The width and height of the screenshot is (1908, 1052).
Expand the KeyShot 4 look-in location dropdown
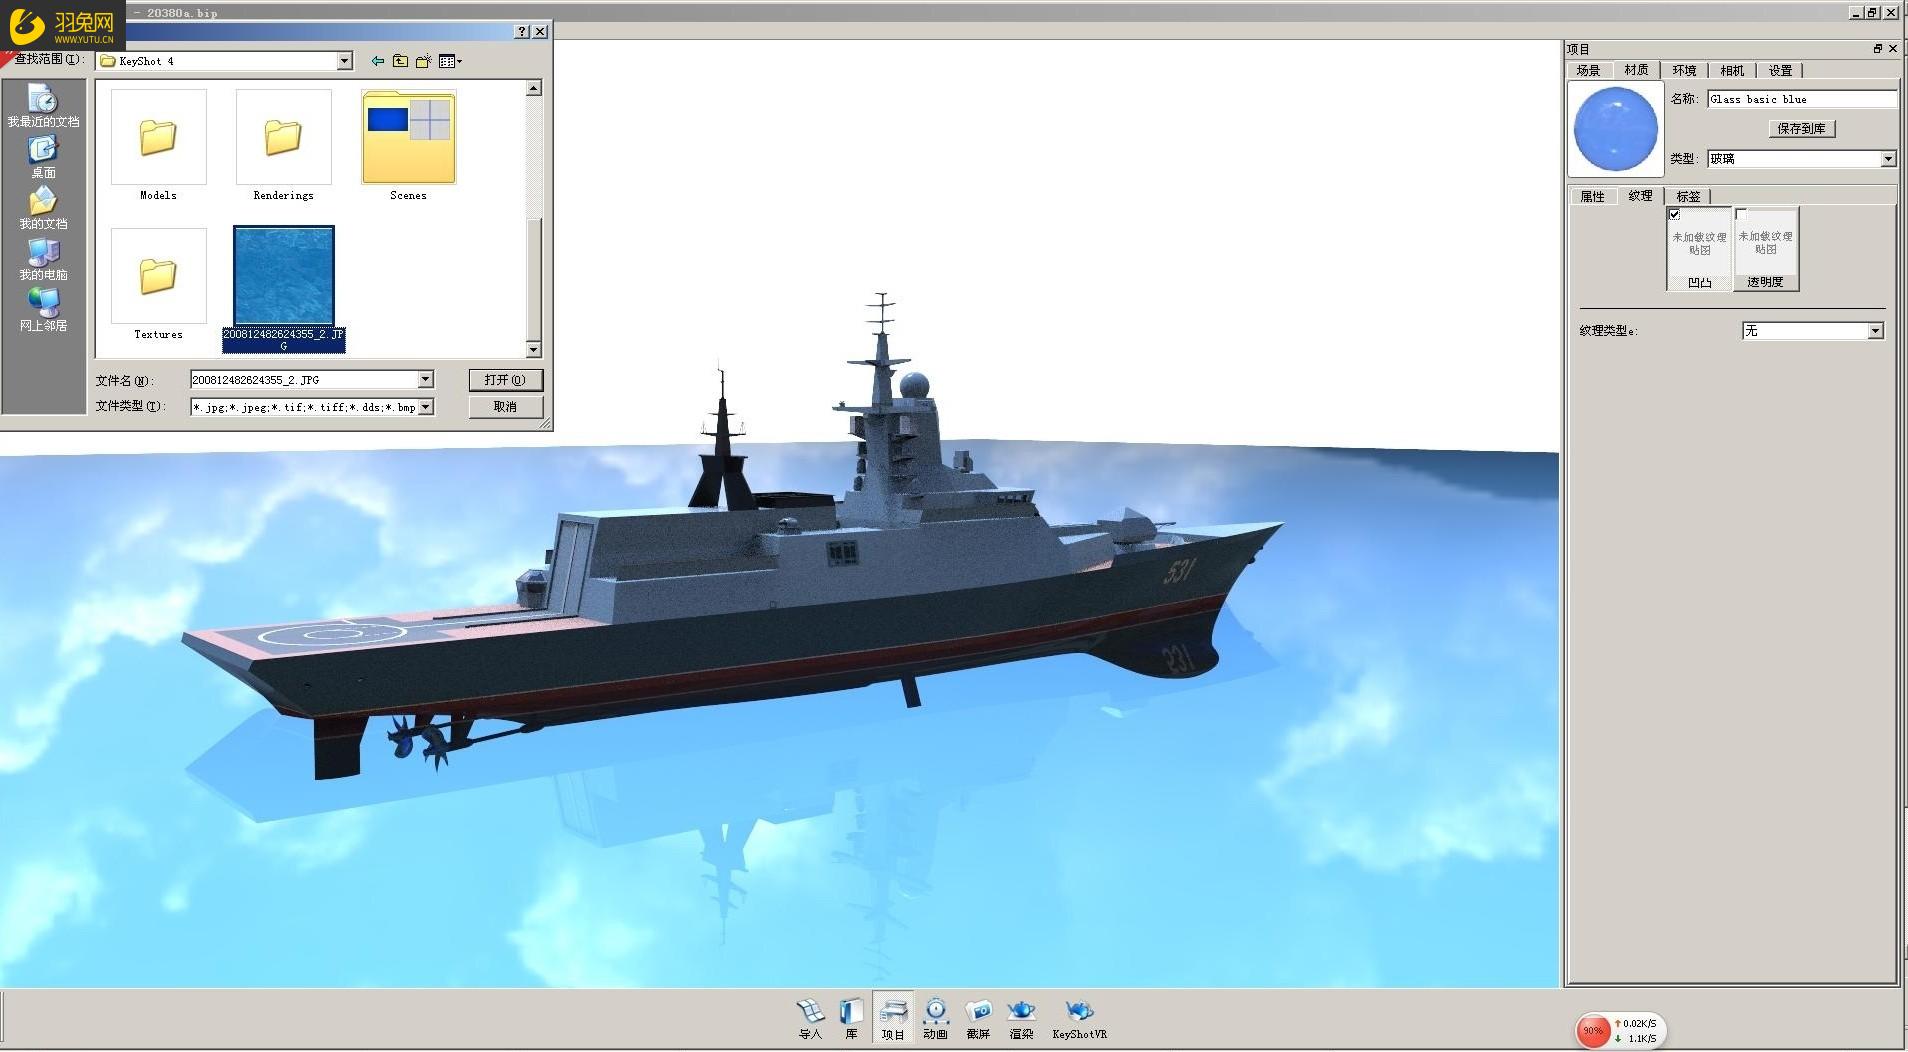(344, 61)
